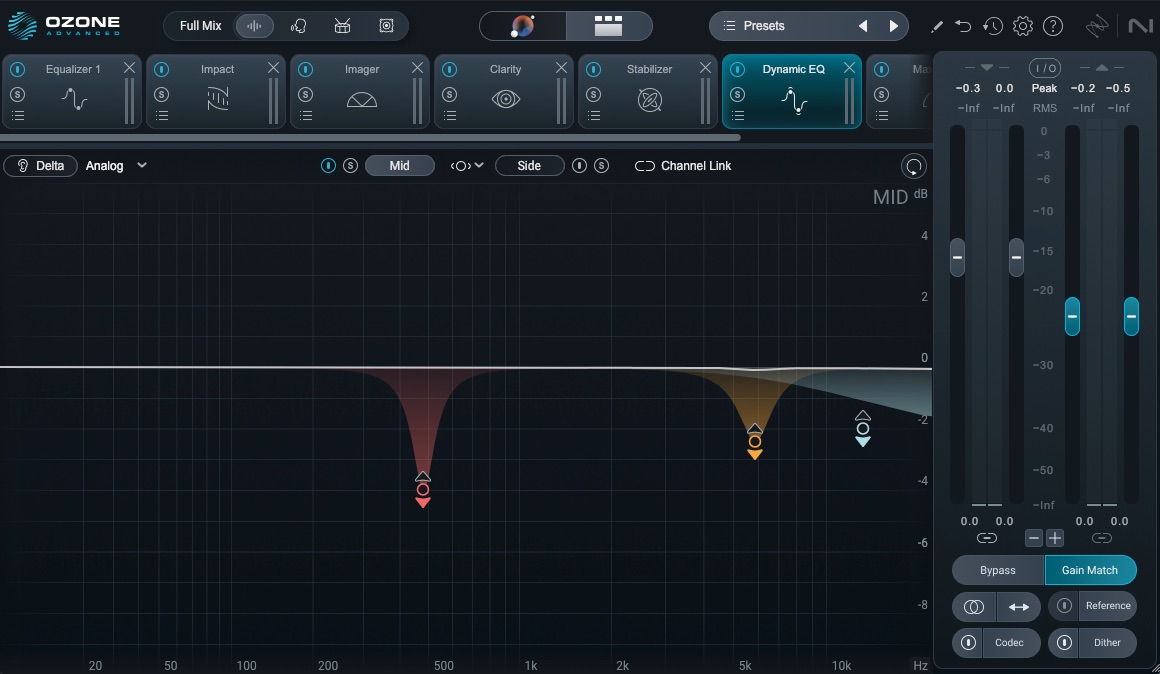Select the vocal balance head icon
This screenshot has width=1160, height=674.
pyautogui.click(x=298, y=26)
